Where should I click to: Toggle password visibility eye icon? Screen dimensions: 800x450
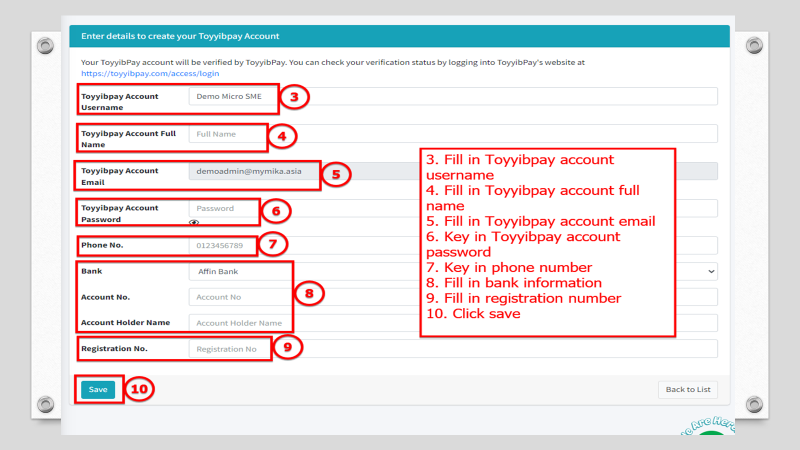tap(194, 222)
